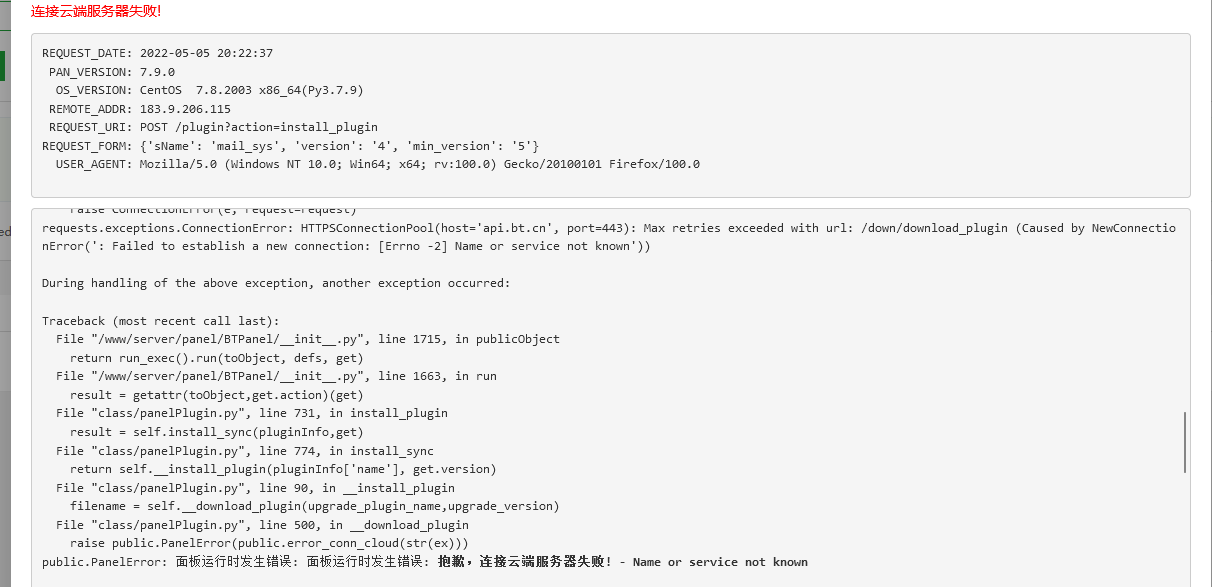Click the REMOTE_ADDR IP address 183.9.206.115

185,109
